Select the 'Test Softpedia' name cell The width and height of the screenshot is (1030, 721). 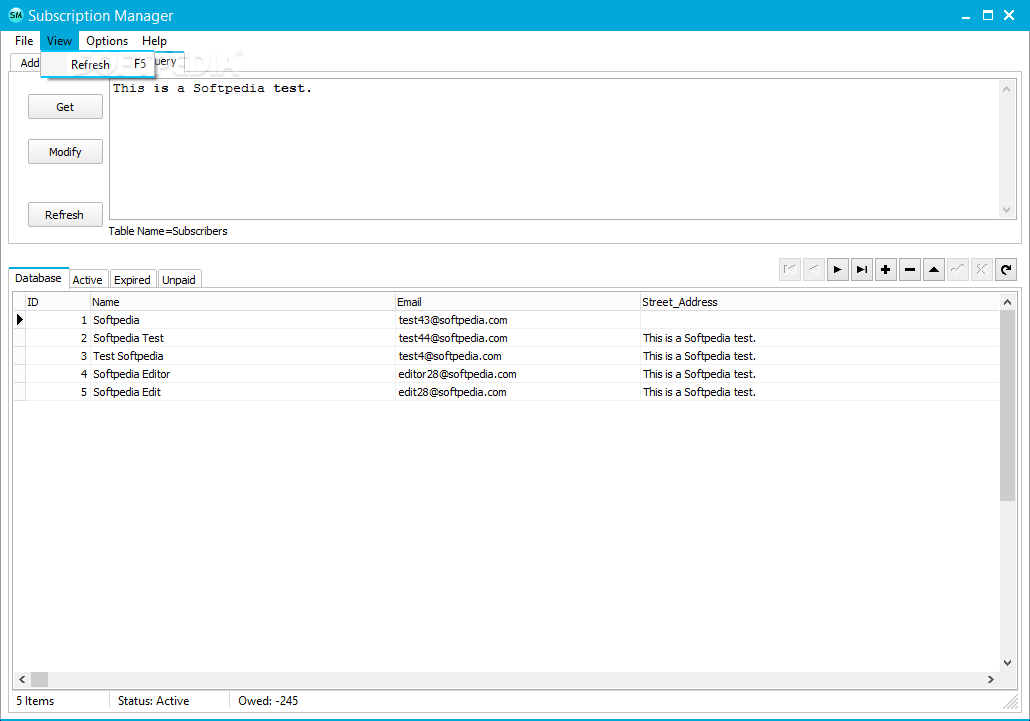coord(242,356)
